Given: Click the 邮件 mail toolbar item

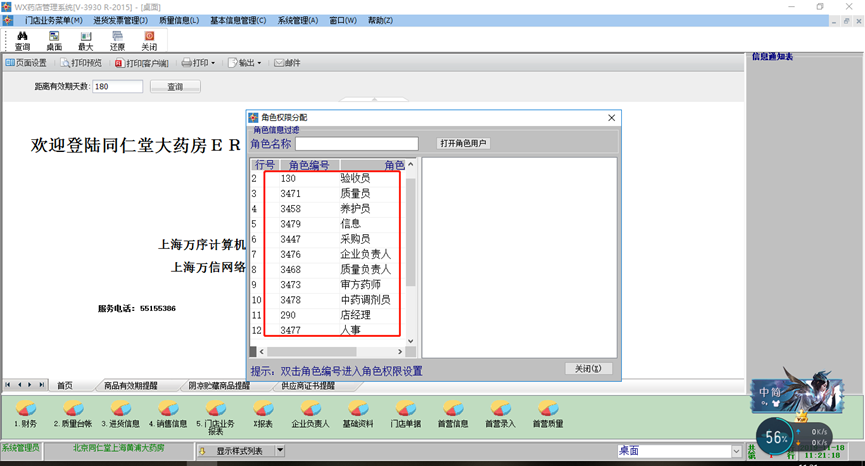Looking at the screenshot, I should tap(287, 63).
